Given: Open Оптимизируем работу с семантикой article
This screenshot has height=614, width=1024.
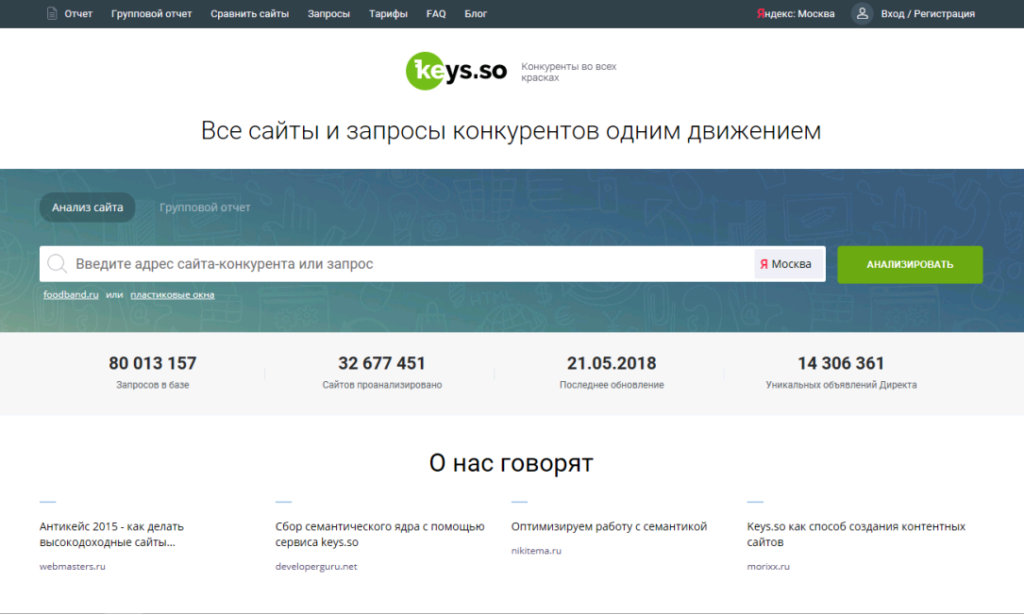Looking at the screenshot, I should (609, 526).
